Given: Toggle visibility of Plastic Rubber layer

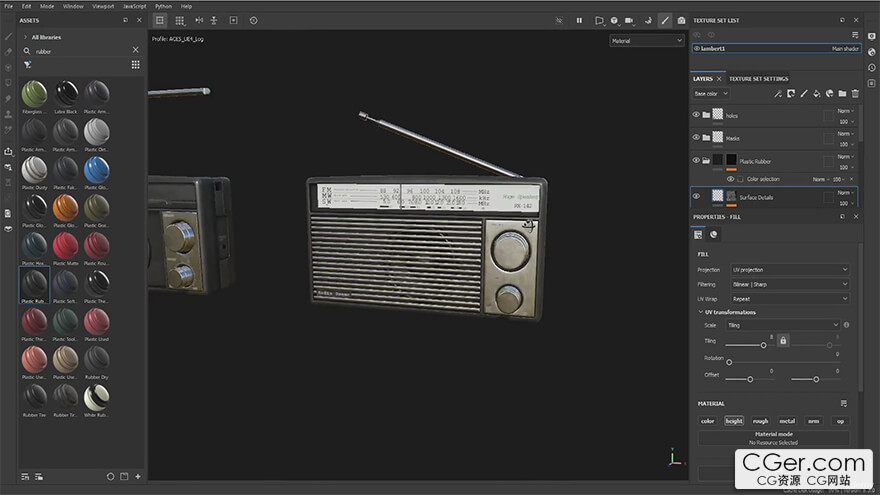Looking at the screenshot, I should point(696,160).
